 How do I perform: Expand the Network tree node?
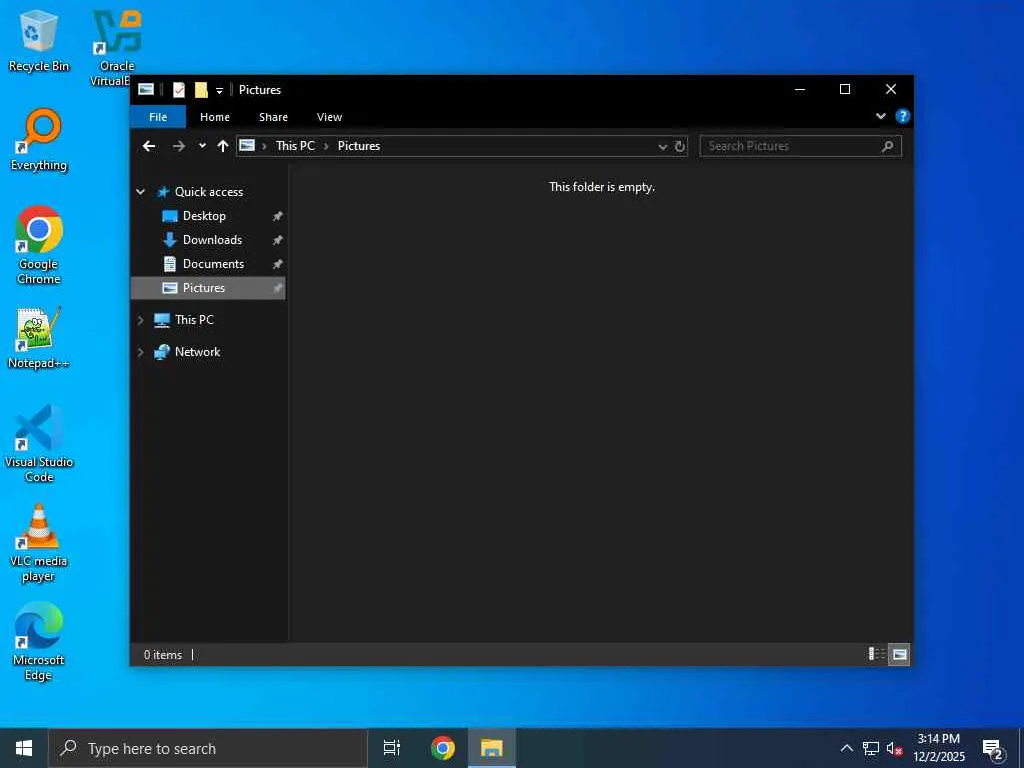coord(140,352)
